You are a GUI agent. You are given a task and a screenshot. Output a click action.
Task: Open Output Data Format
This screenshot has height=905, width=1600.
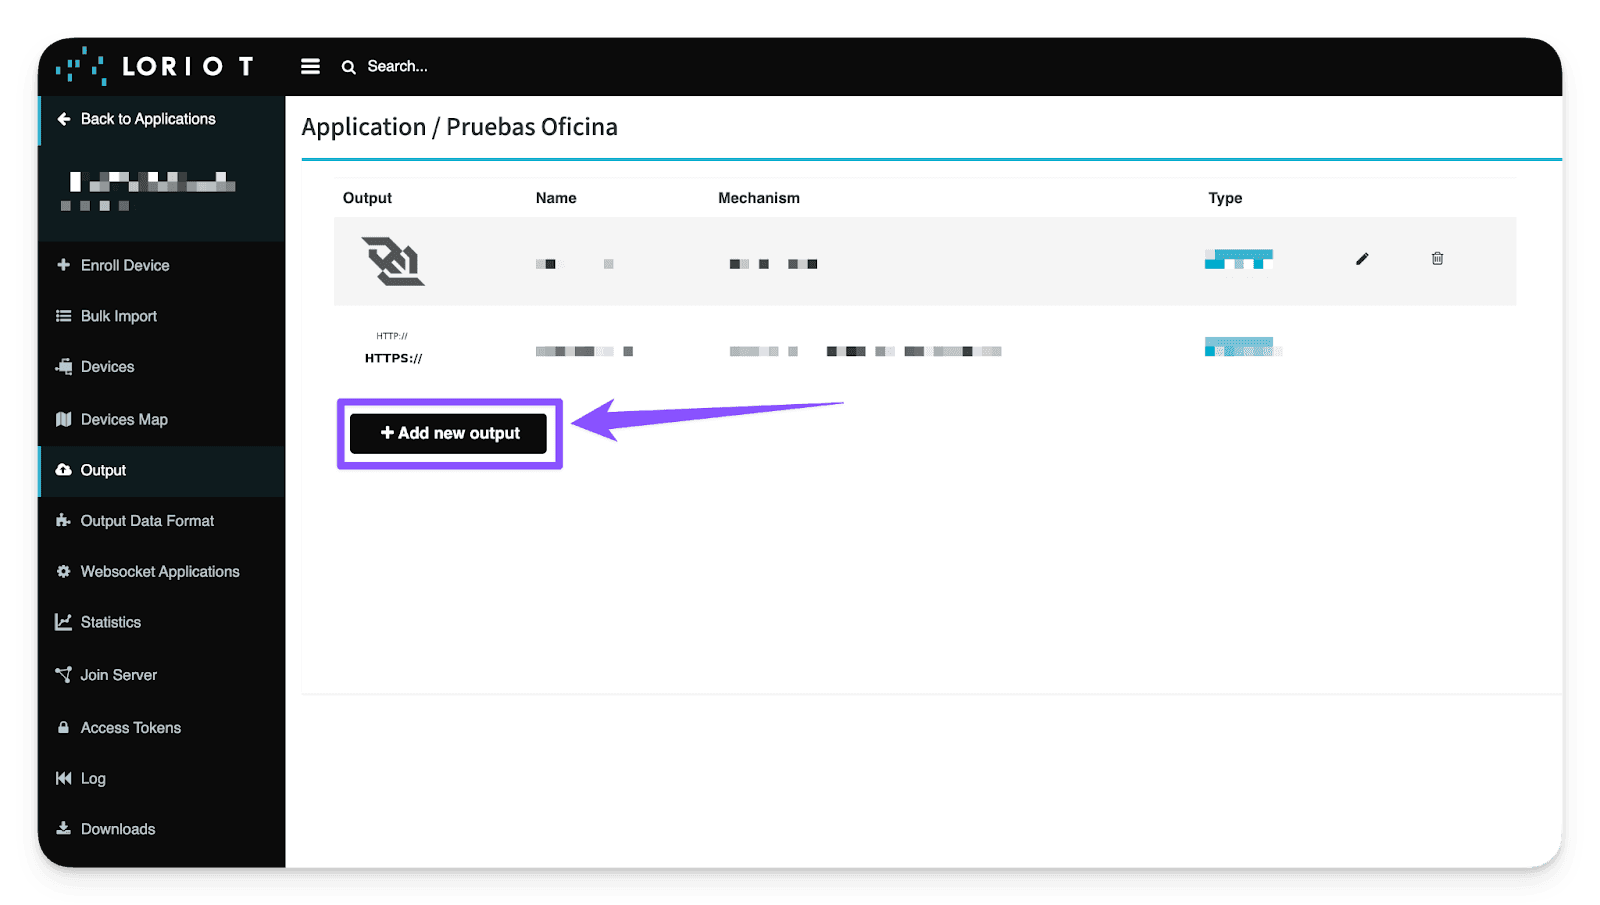(147, 521)
